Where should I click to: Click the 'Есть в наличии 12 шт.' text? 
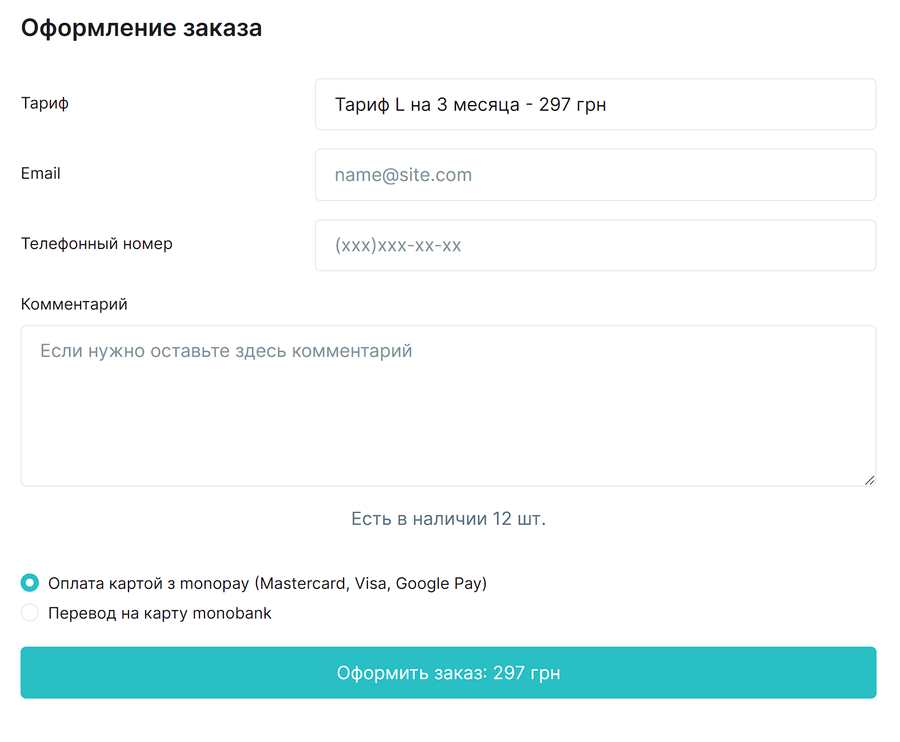[448, 519]
